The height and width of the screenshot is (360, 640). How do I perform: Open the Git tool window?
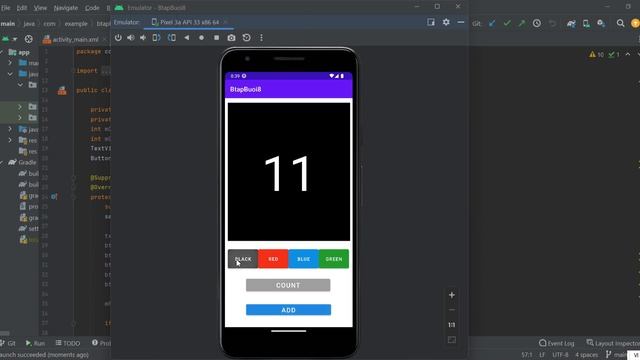8,343
